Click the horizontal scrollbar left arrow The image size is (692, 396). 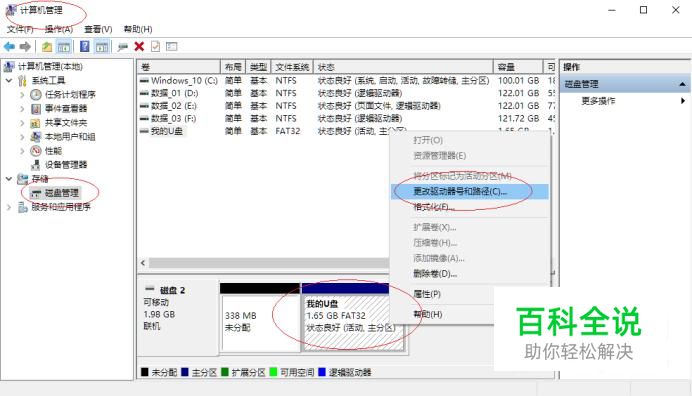pos(143,263)
